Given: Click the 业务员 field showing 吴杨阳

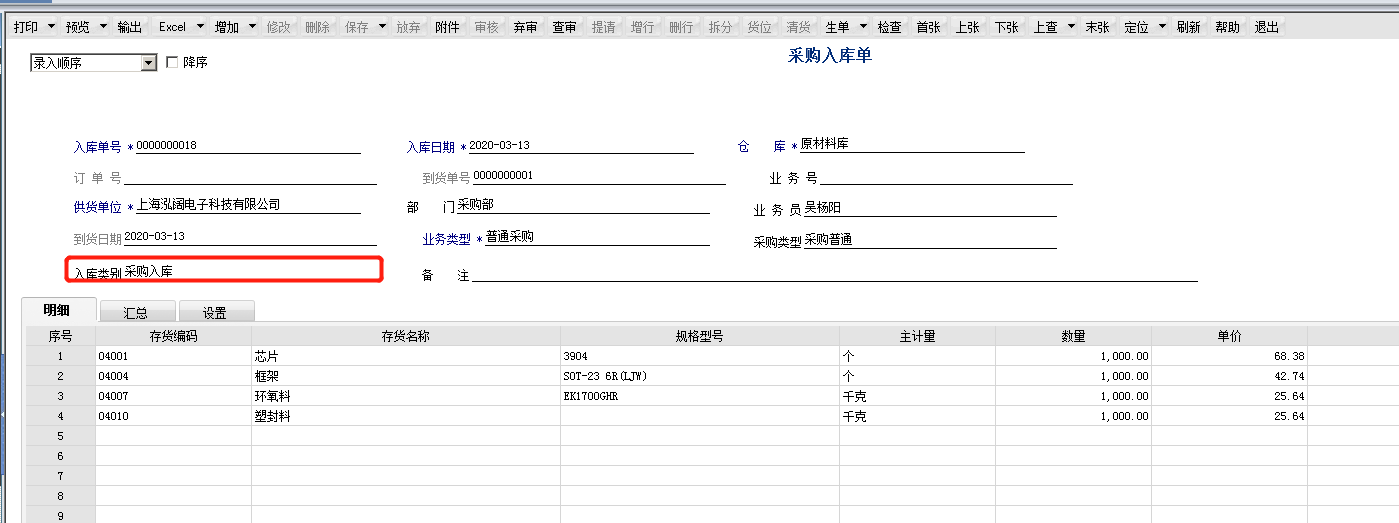Looking at the screenshot, I should pos(930,208).
